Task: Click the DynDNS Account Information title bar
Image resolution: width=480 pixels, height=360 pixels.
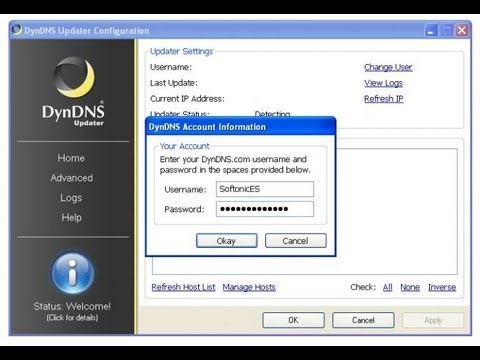Action: (x=241, y=127)
